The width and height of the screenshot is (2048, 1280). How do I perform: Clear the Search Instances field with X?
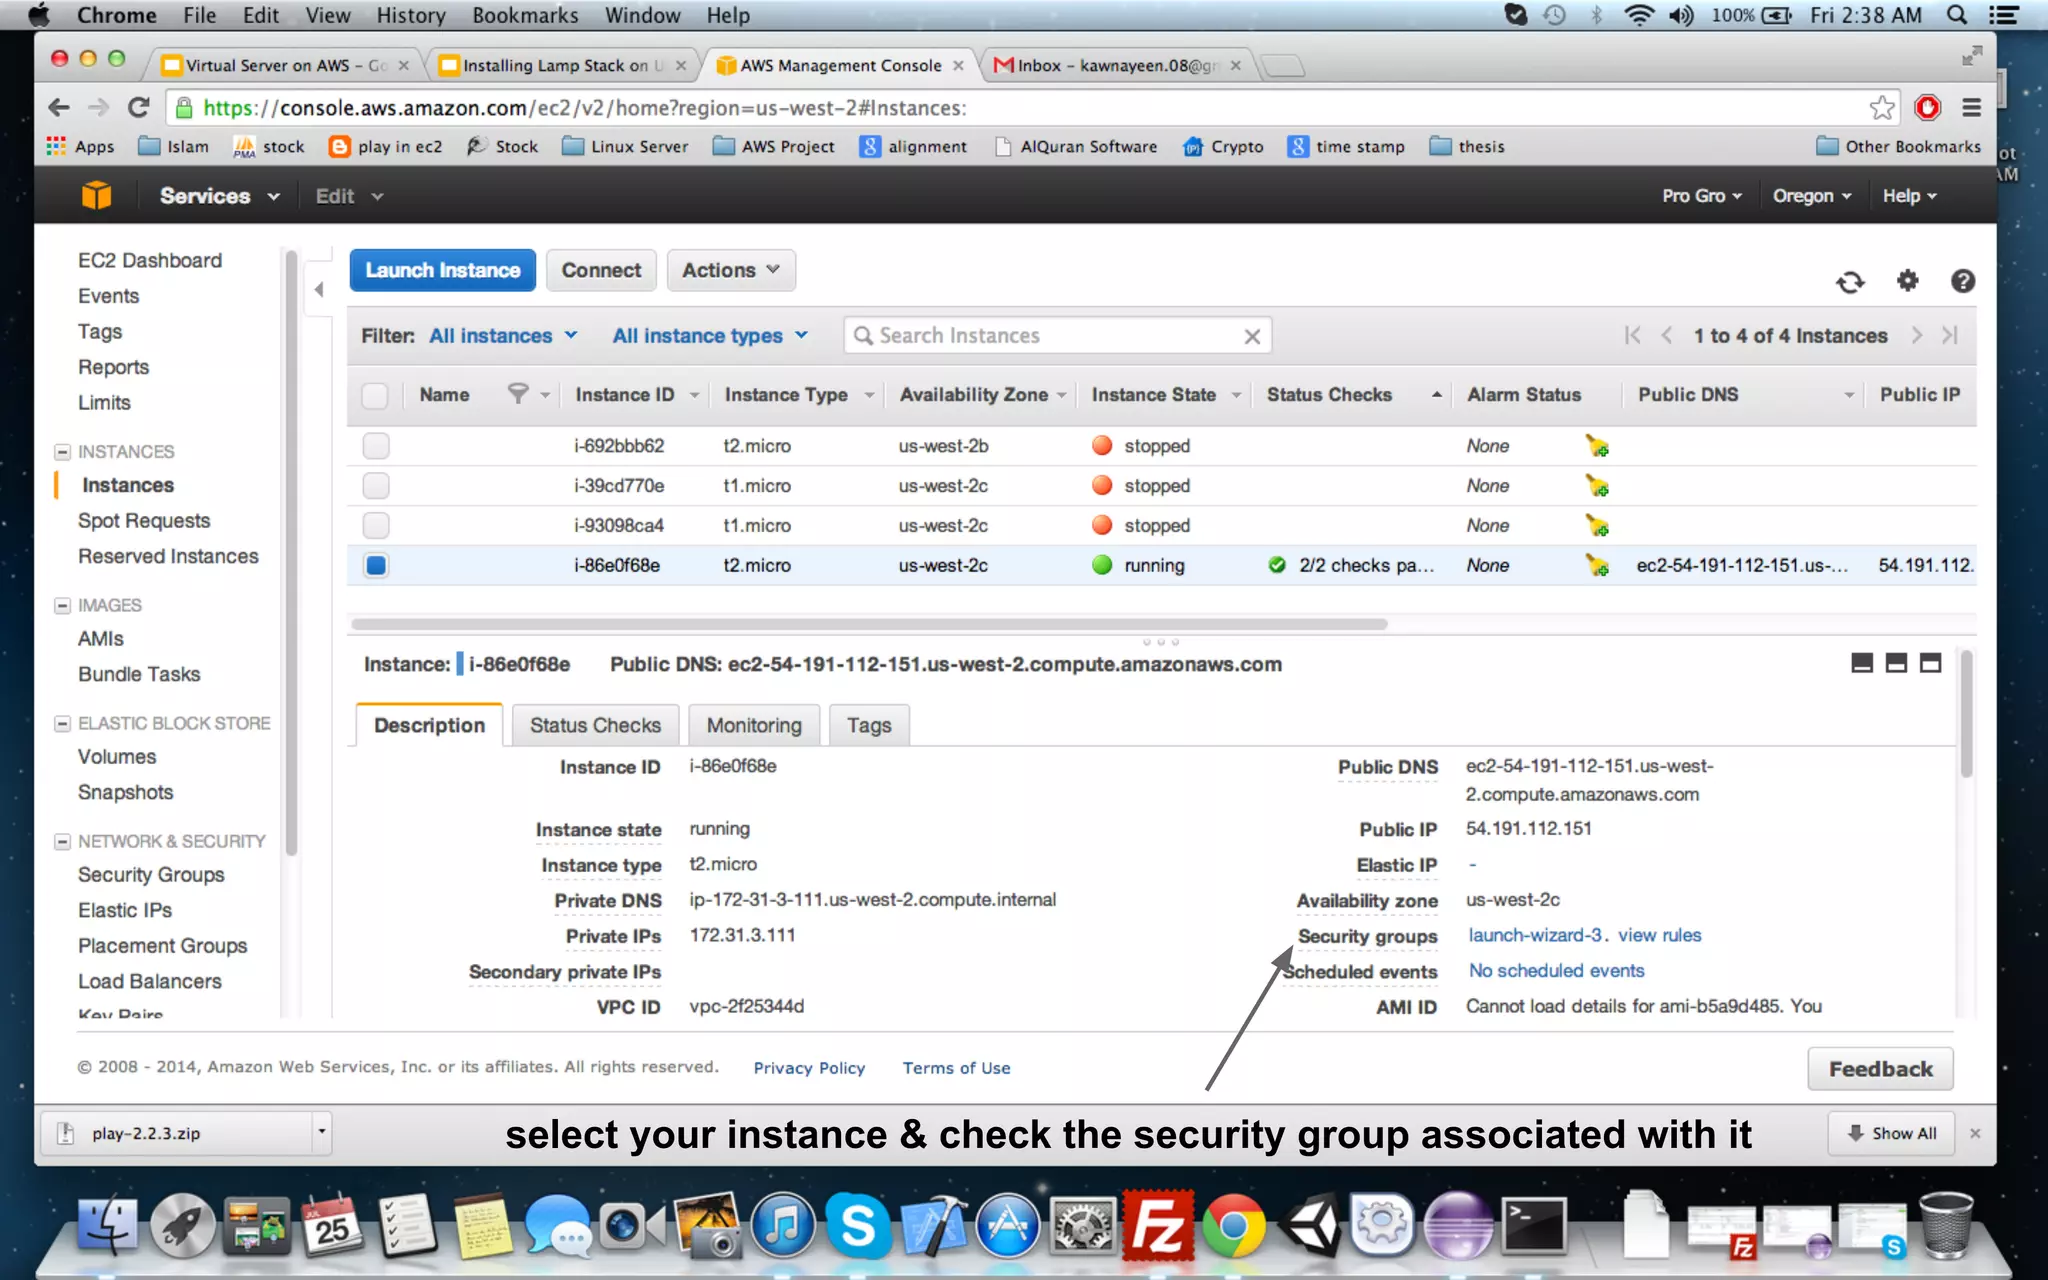[1252, 337]
